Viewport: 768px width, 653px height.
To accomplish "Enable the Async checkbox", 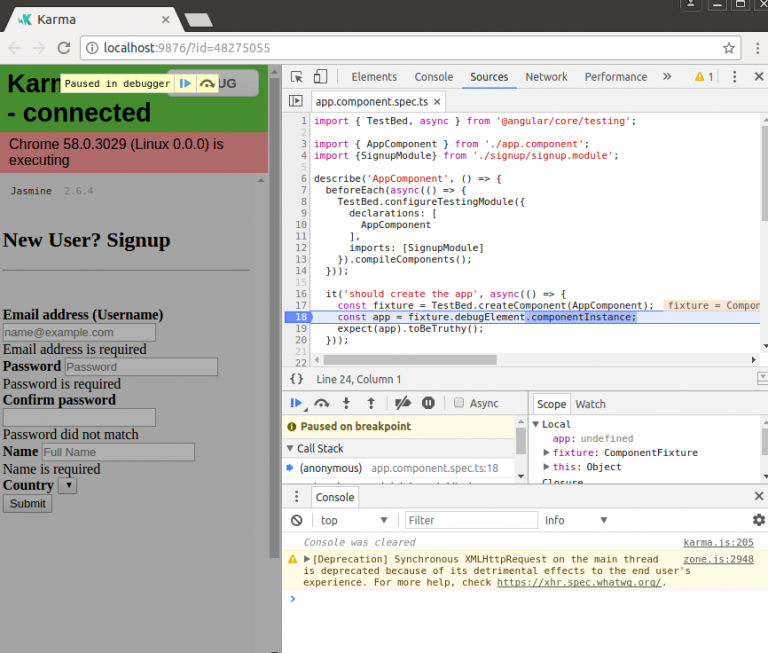I will pos(459,403).
